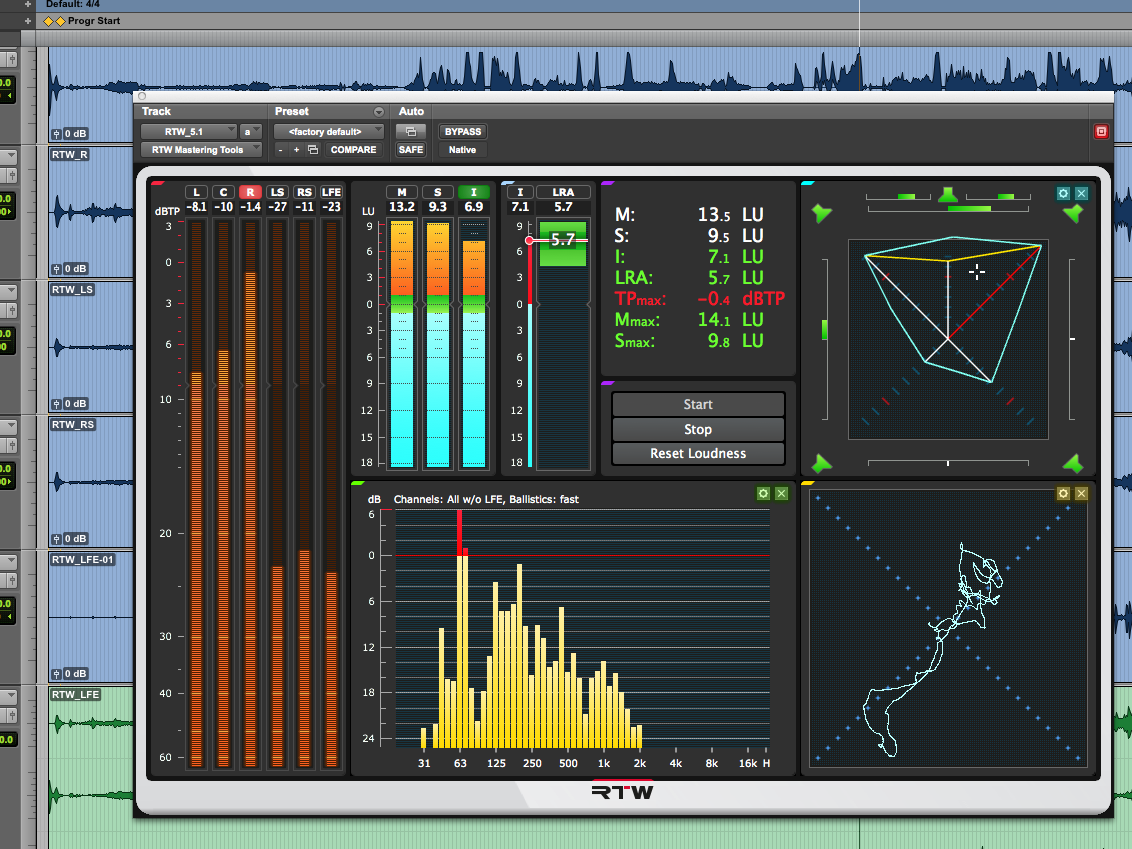The height and width of the screenshot is (849, 1132).
Task: Select the I label beside LRA
Action: click(x=520, y=192)
